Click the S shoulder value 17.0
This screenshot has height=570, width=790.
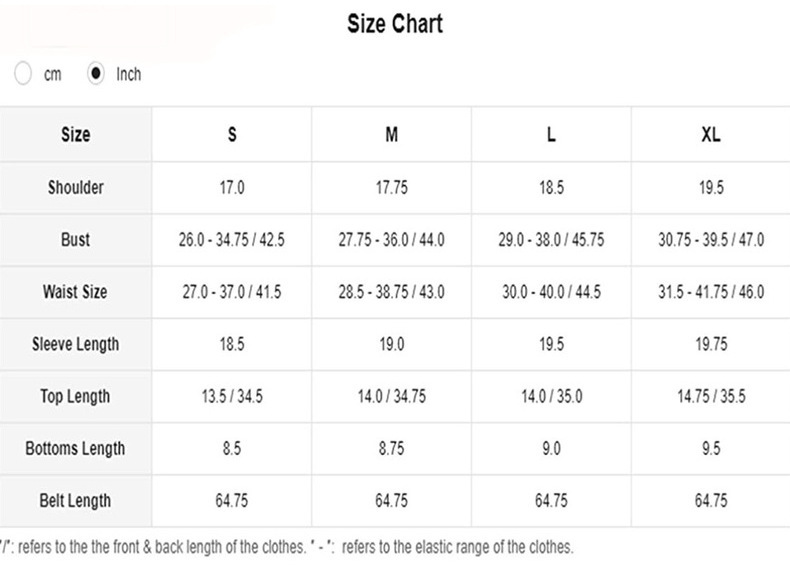(232, 188)
